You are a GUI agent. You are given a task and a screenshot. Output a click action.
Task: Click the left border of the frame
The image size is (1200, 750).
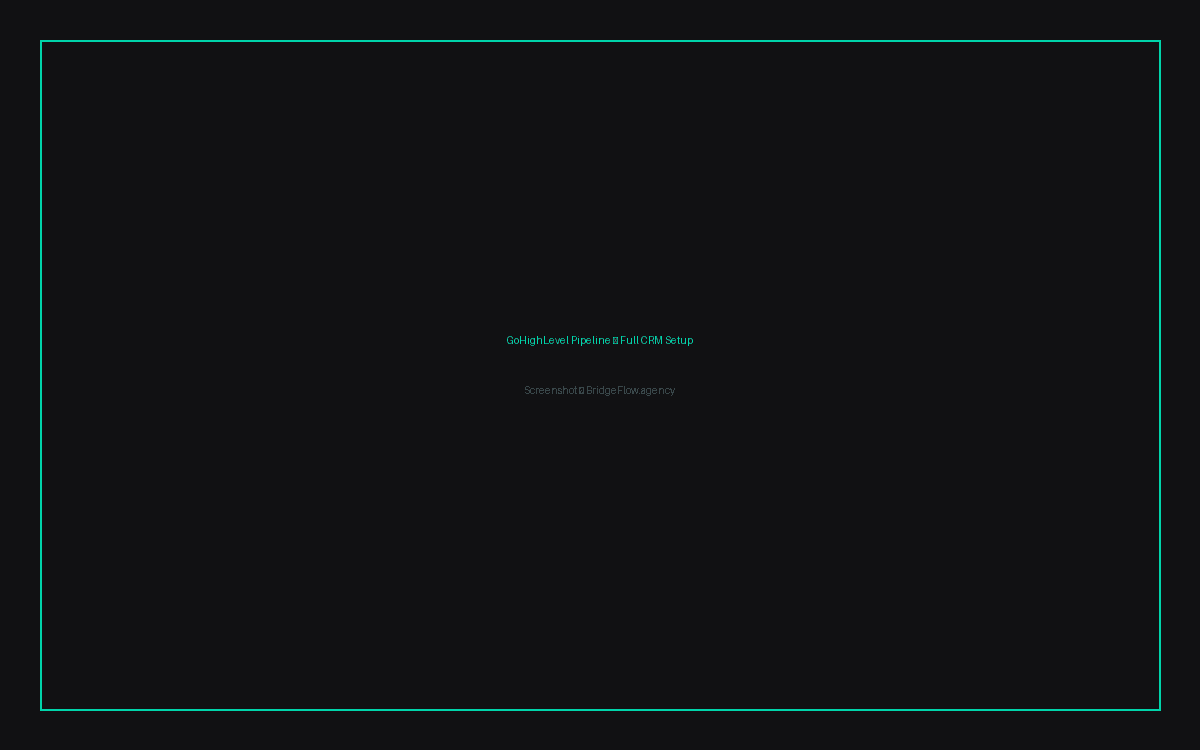41,375
